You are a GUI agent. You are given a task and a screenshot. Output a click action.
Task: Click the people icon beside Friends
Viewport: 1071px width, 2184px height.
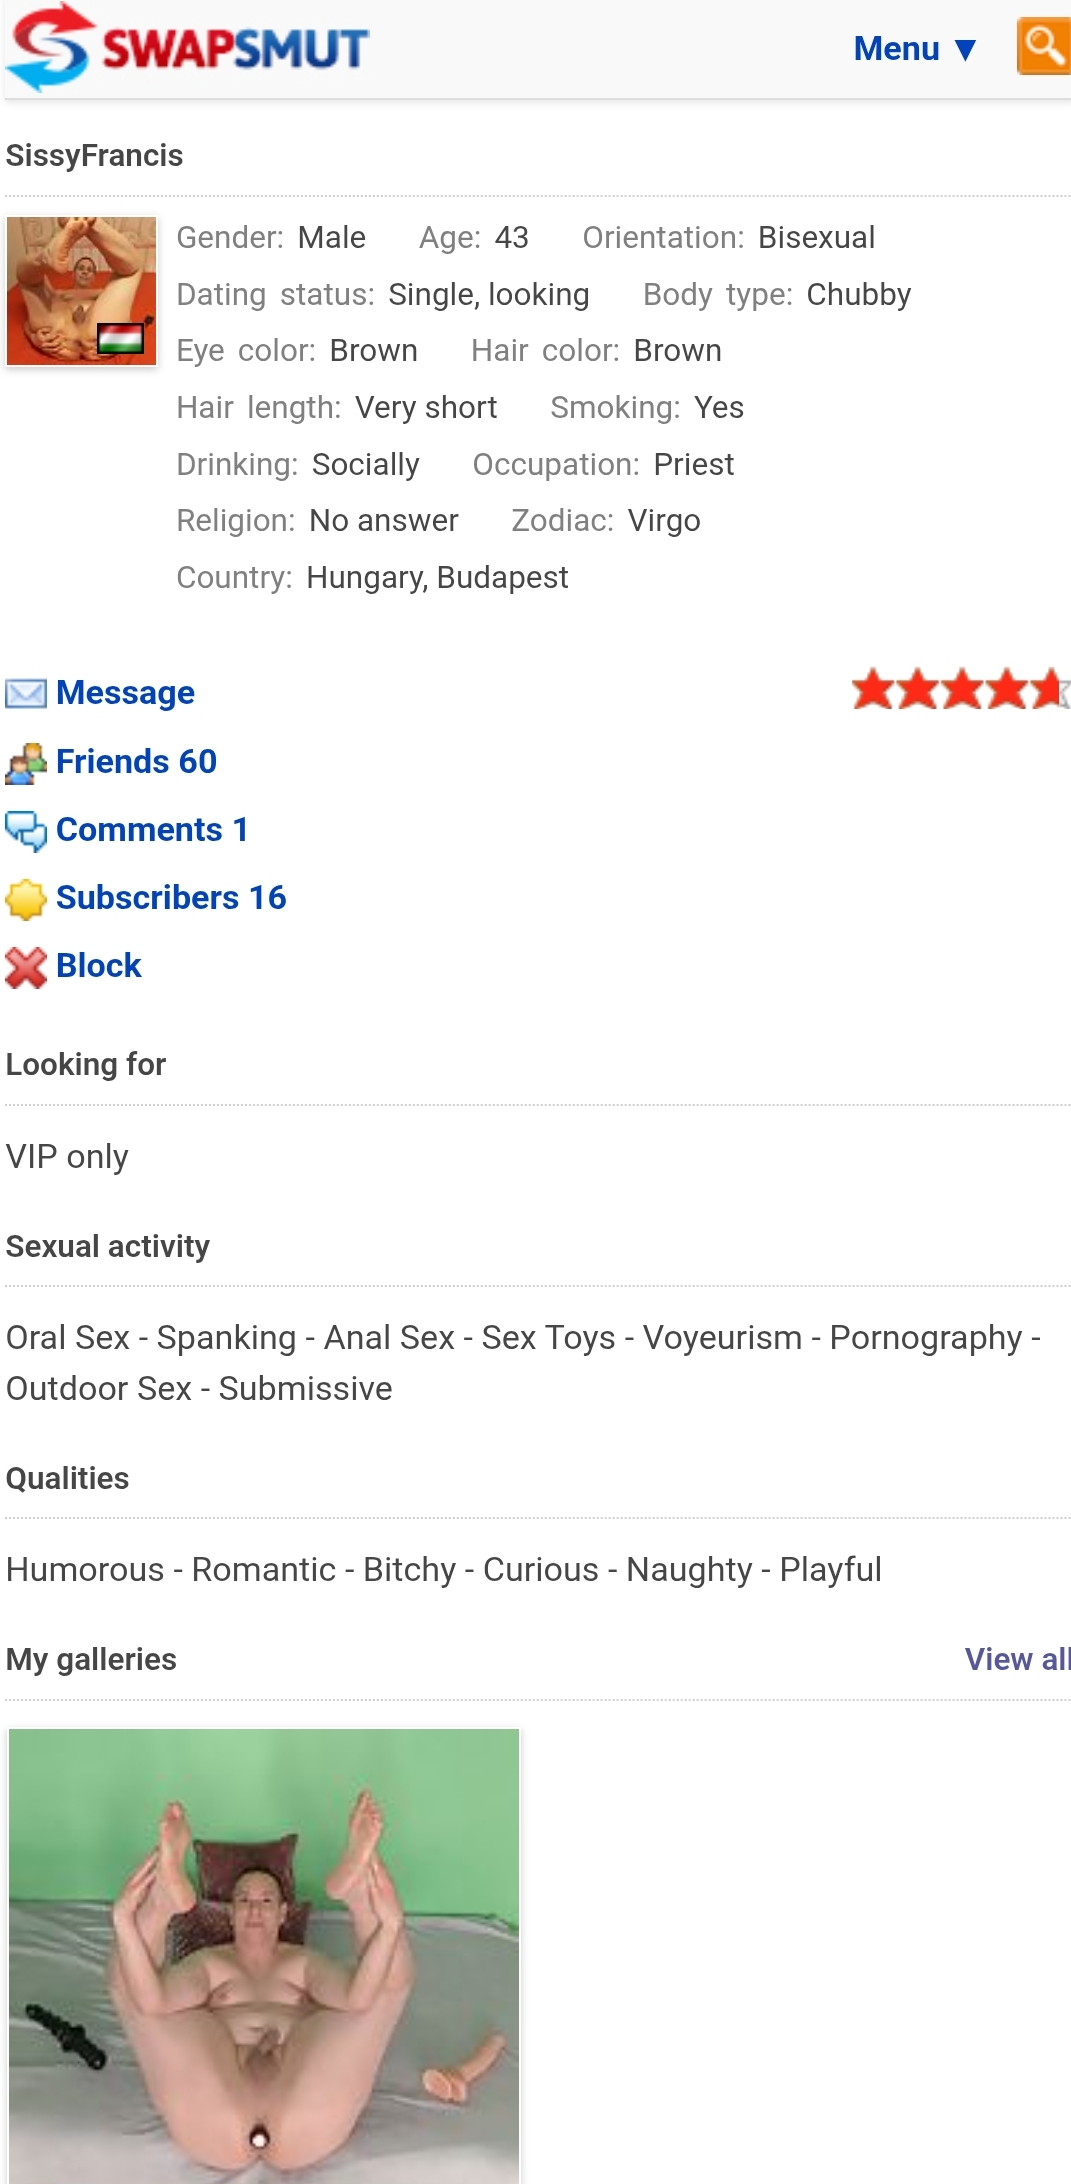[26, 763]
